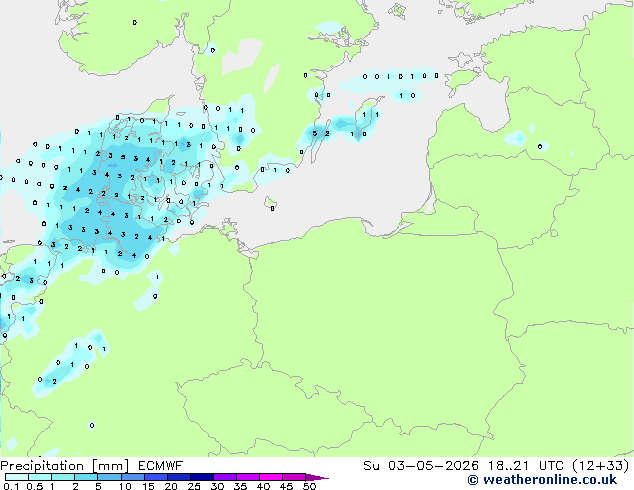
Task: Click the '20' legend scale label
Action: click(171, 486)
